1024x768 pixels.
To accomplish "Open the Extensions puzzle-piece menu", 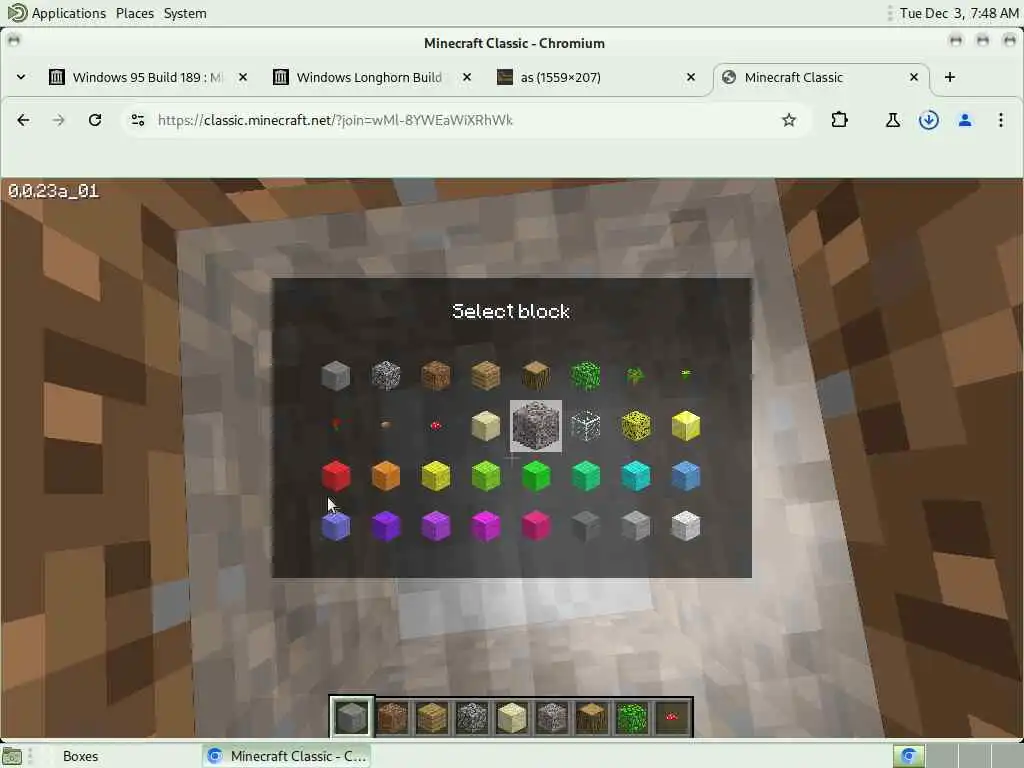I will [840, 120].
